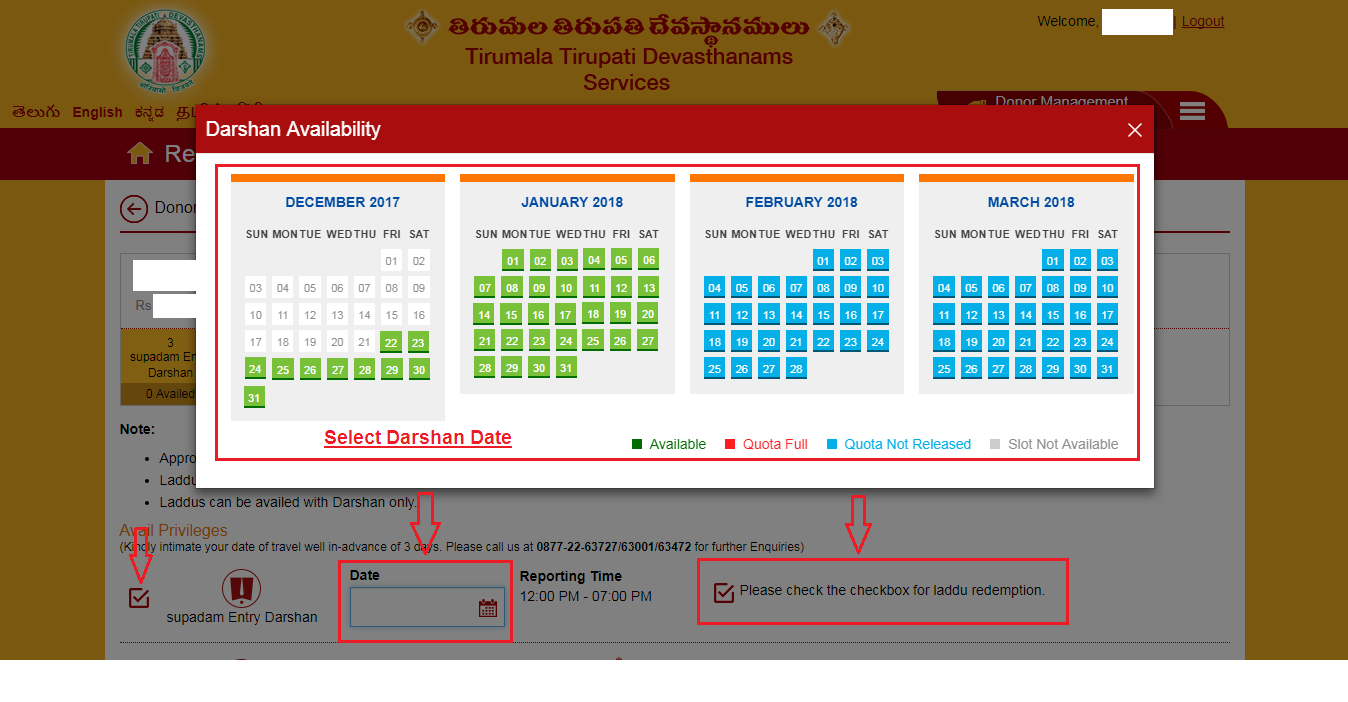Select January 10, 2018
Viewport: 1348px width, 702px height.
click(x=567, y=288)
